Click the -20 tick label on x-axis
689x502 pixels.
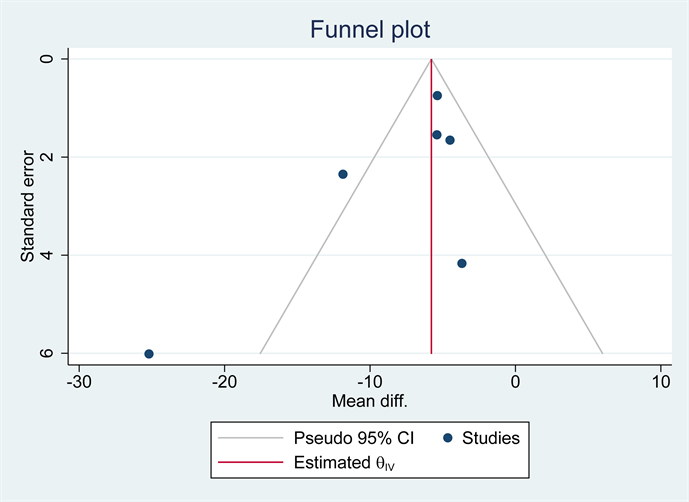pyautogui.click(x=224, y=382)
